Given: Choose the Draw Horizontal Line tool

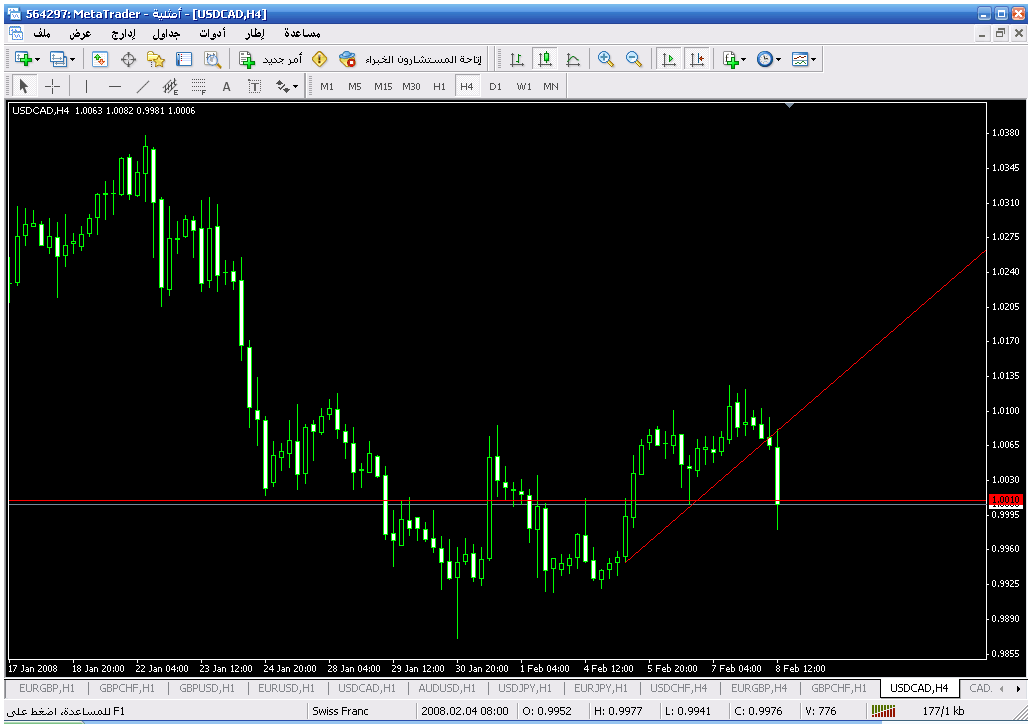Looking at the screenshot, I should click(115, 86).
